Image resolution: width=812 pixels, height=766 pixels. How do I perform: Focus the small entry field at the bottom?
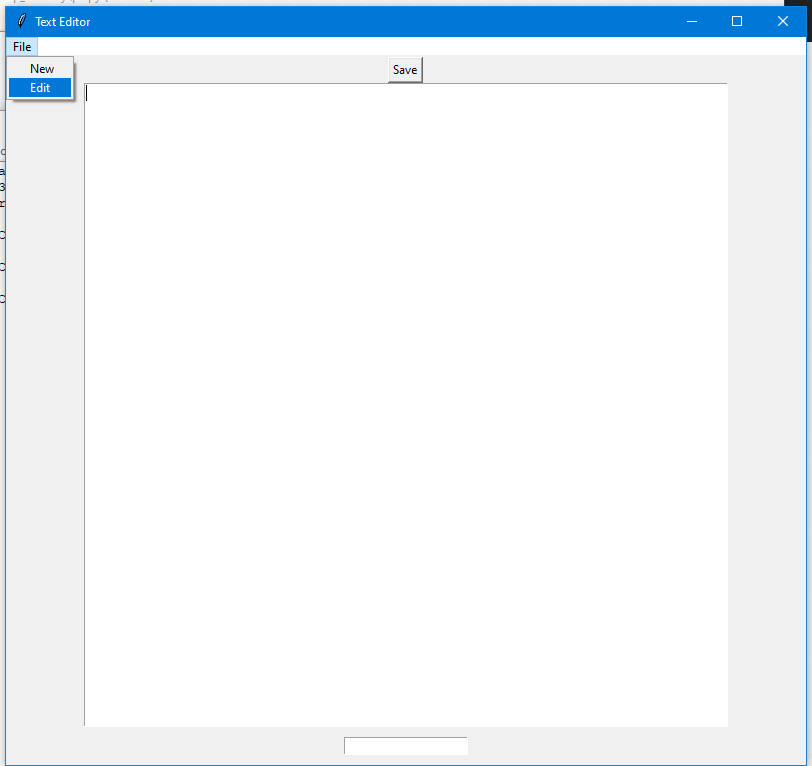point(406,746)
